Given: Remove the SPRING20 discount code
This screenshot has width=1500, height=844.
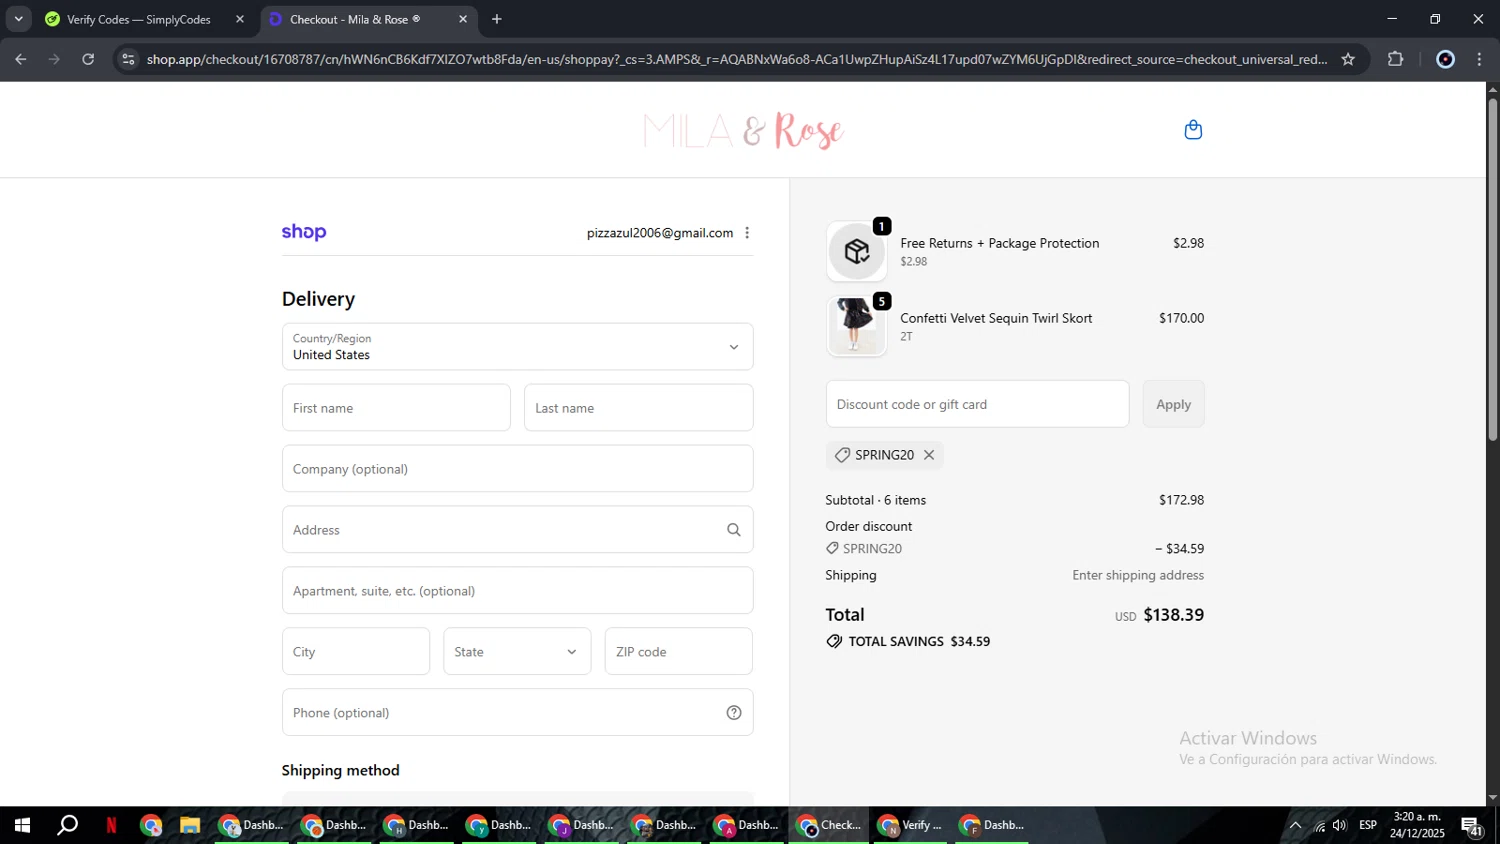Looking at the screenshot, I should 929,455.
